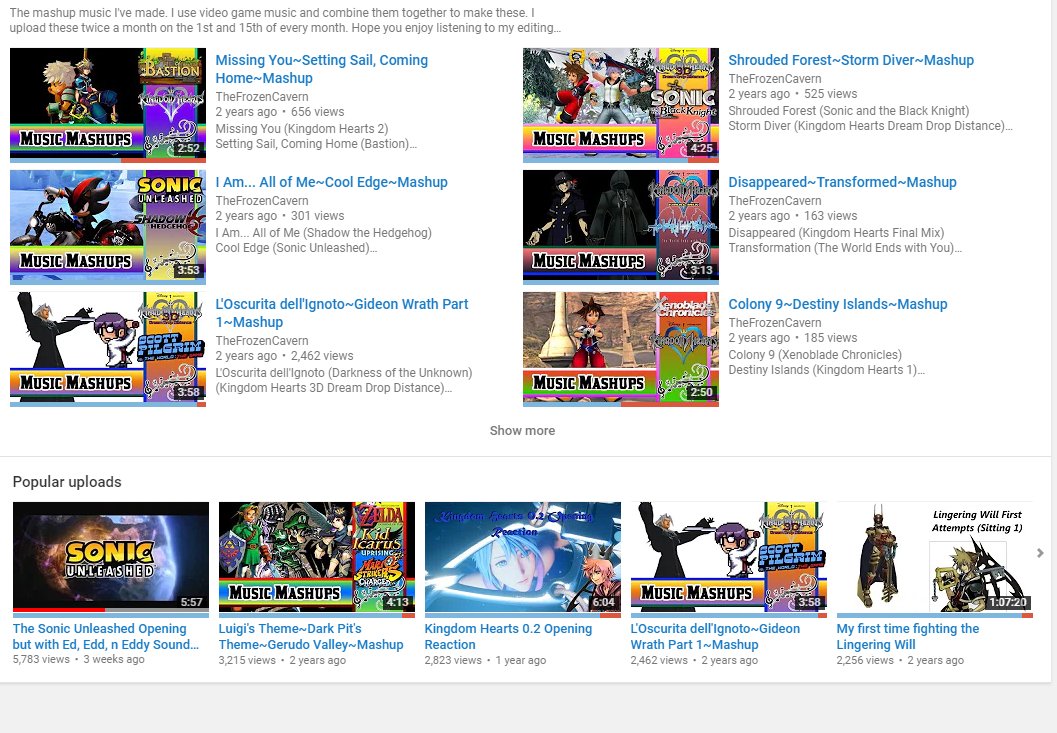Play the Gideon Wrath playlist thumbnail 3:58
The width and height of the screenshot is (1057, 733).
(x=108, y=347)
